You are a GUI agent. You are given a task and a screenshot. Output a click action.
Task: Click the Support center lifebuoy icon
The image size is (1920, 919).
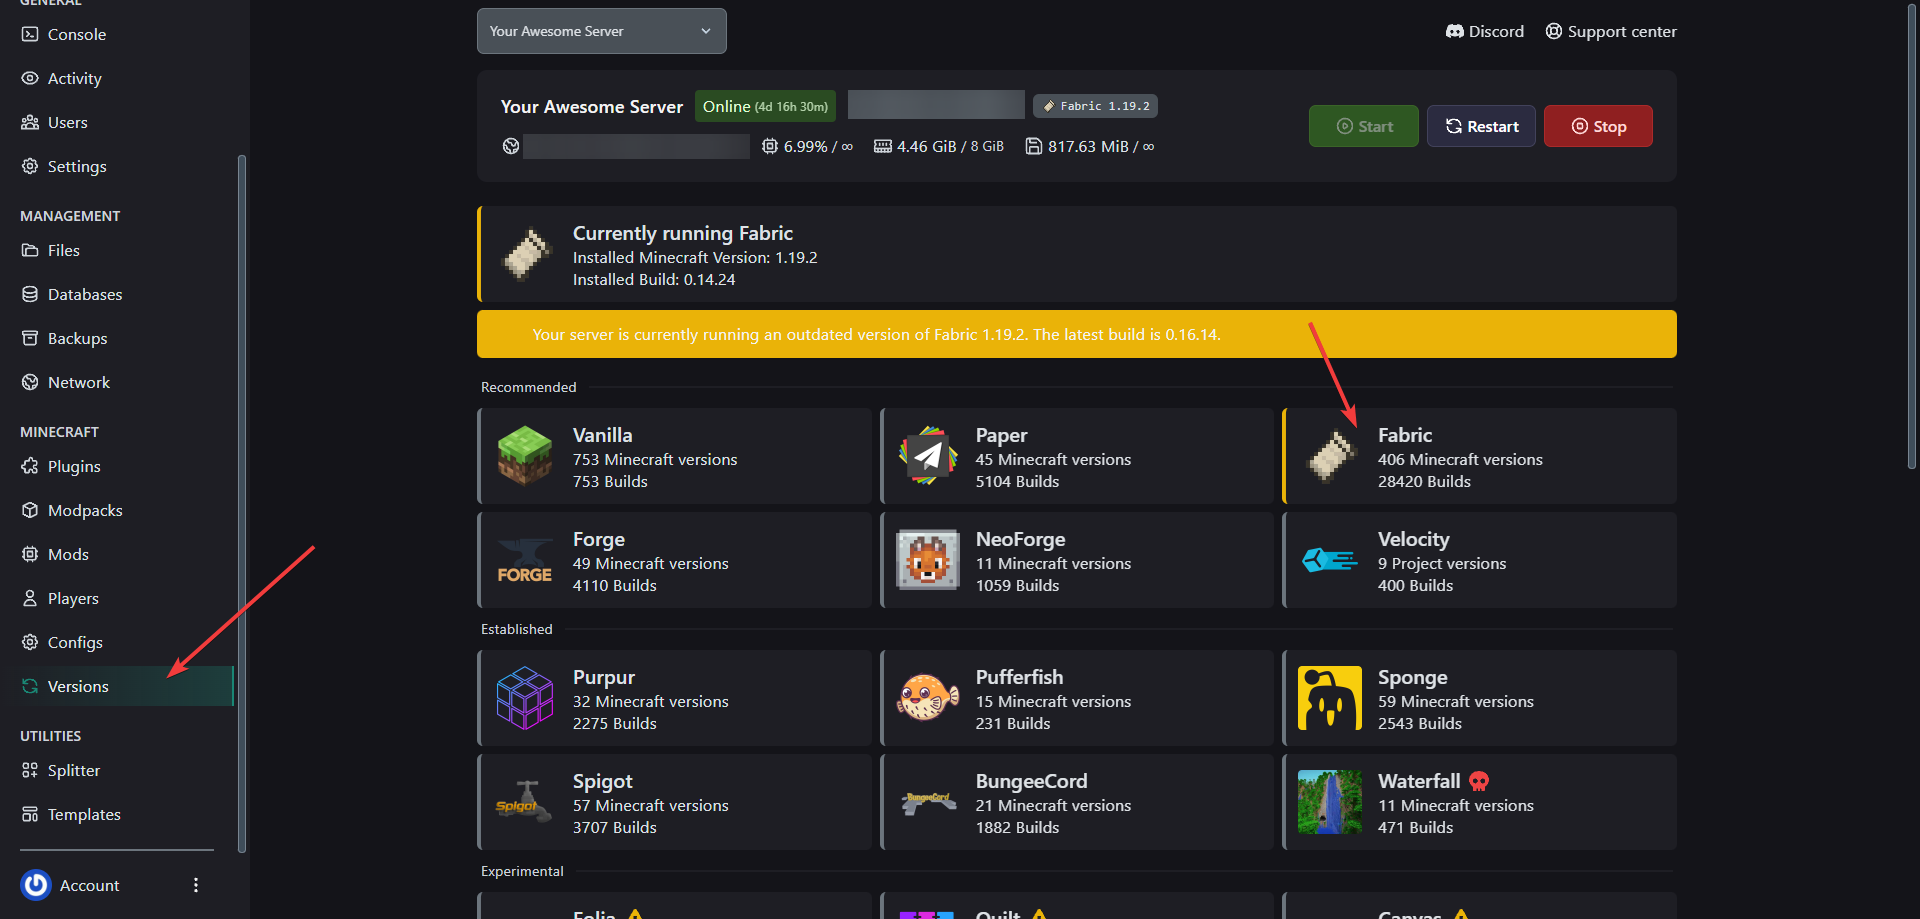point(1554,31)
